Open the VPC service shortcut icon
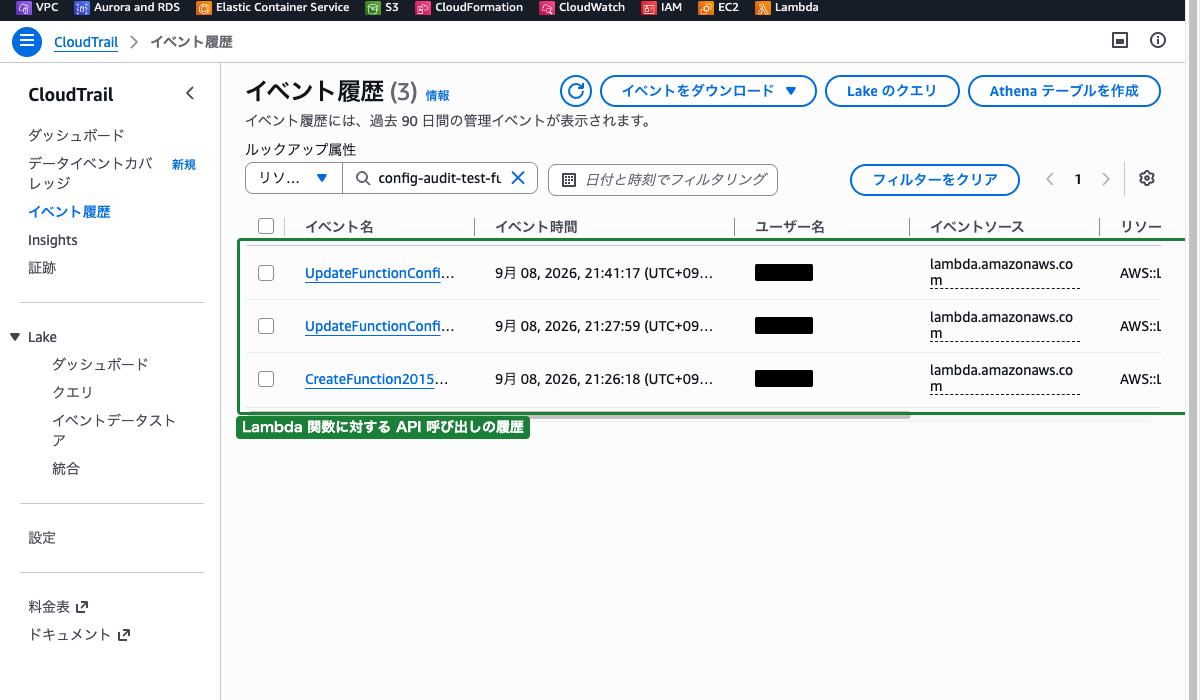The image size is (1200, 700). point(24,8)
